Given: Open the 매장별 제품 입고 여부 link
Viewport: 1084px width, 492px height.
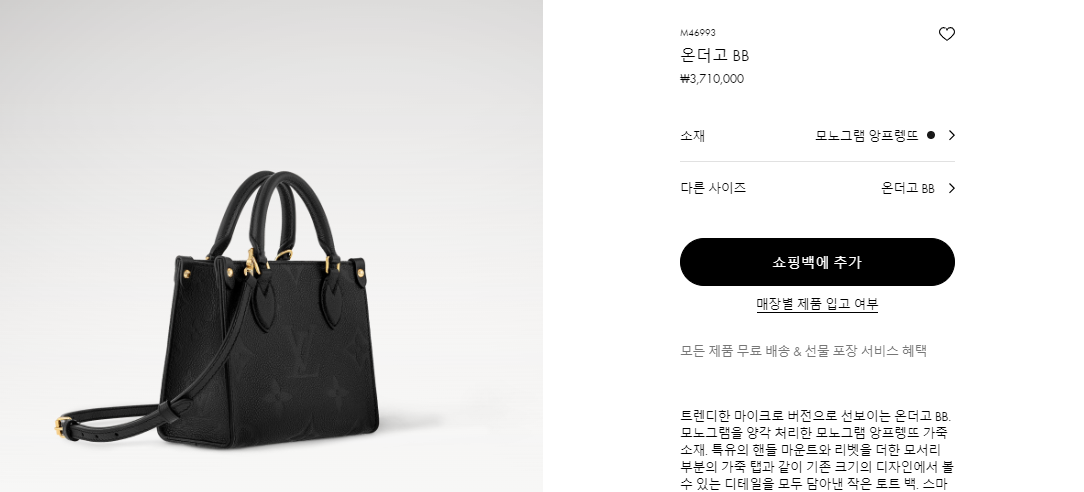Looking at the screenshot, I should 817,304.
